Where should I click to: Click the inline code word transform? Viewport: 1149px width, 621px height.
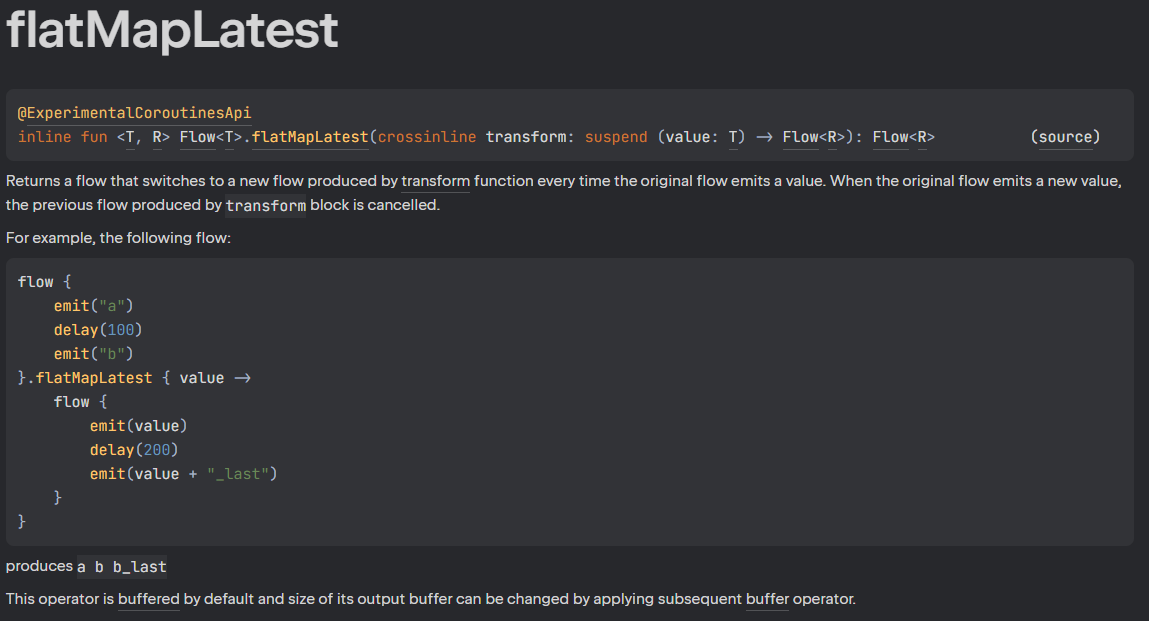coord(266,205)
